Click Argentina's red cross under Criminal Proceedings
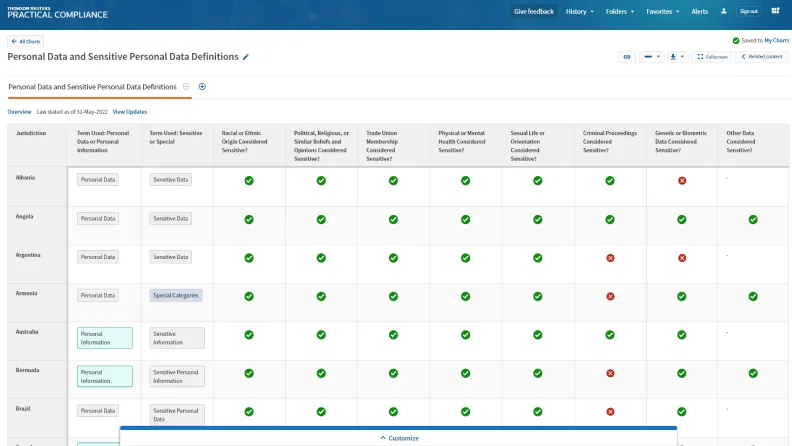The height and width of the screenshot is (446, 792). 610,257
